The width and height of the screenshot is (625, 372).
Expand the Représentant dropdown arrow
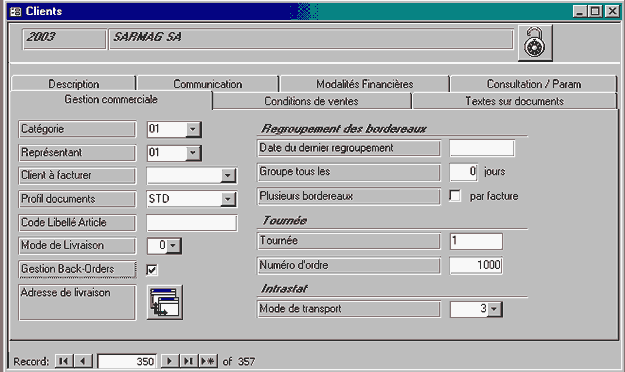[193, 153]
